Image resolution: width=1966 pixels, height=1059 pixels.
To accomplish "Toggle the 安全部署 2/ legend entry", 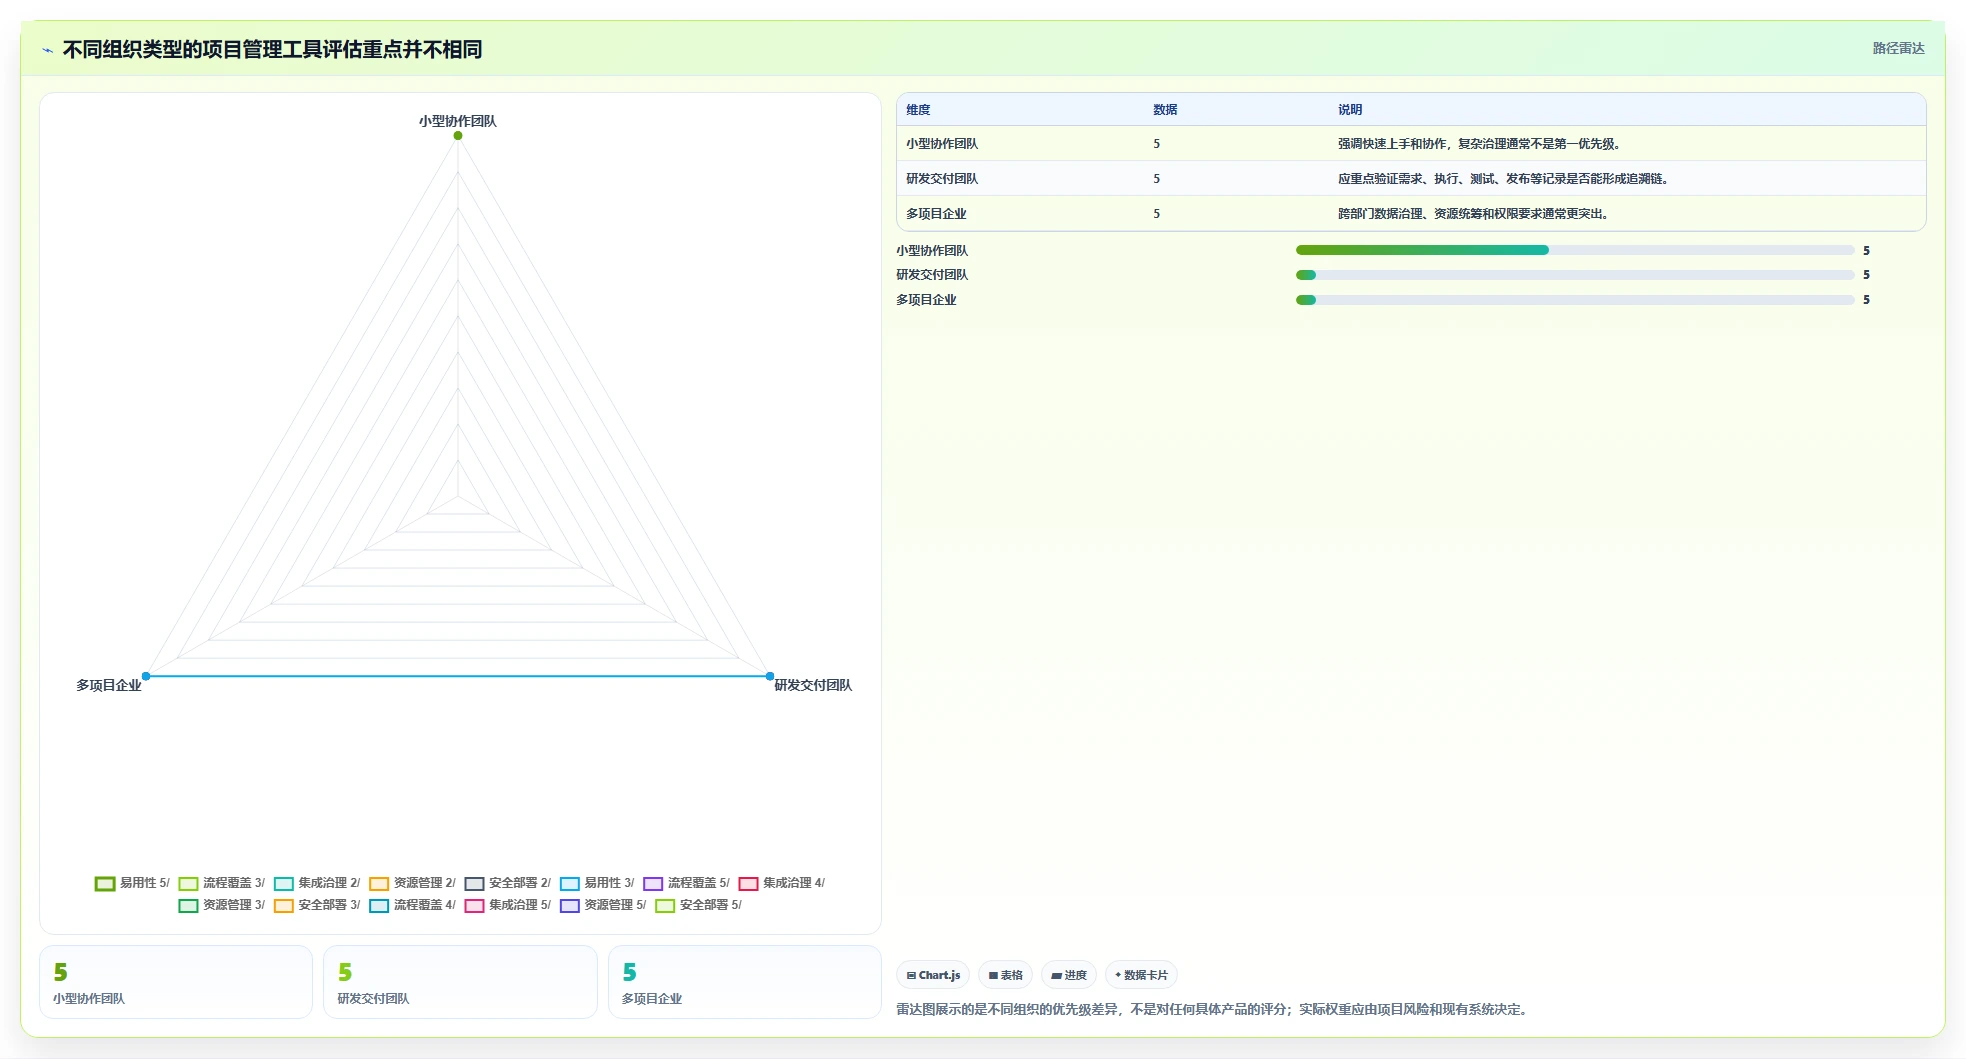I will coord(507,883).
